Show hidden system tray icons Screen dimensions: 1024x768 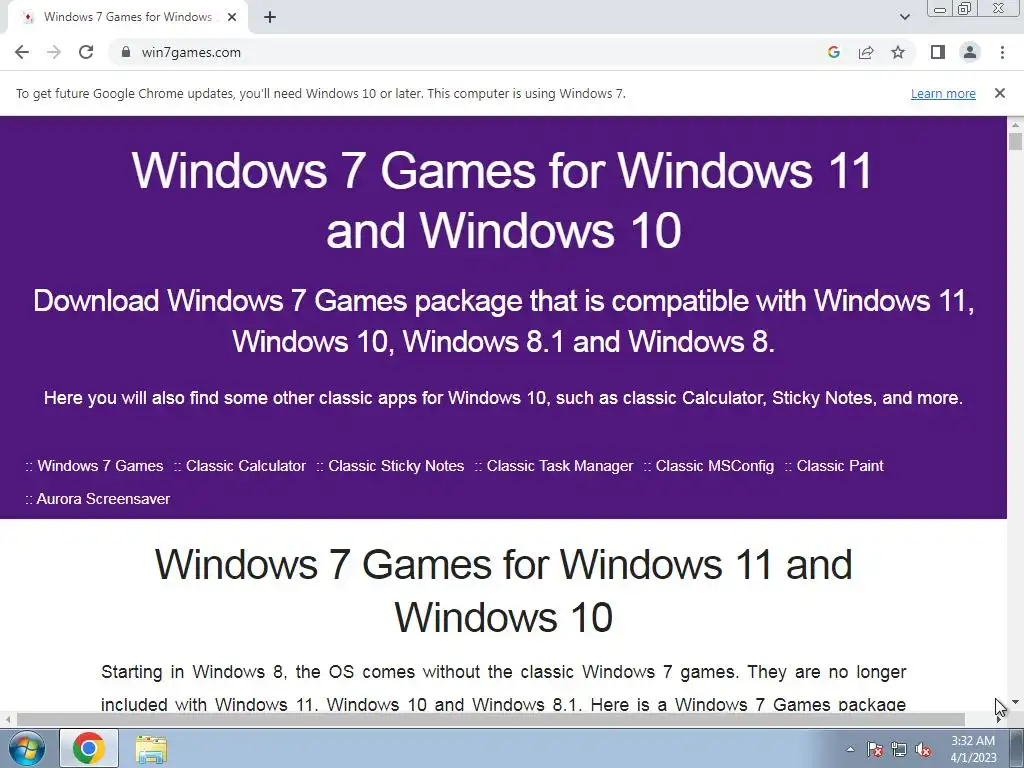(x=850, y=749)
